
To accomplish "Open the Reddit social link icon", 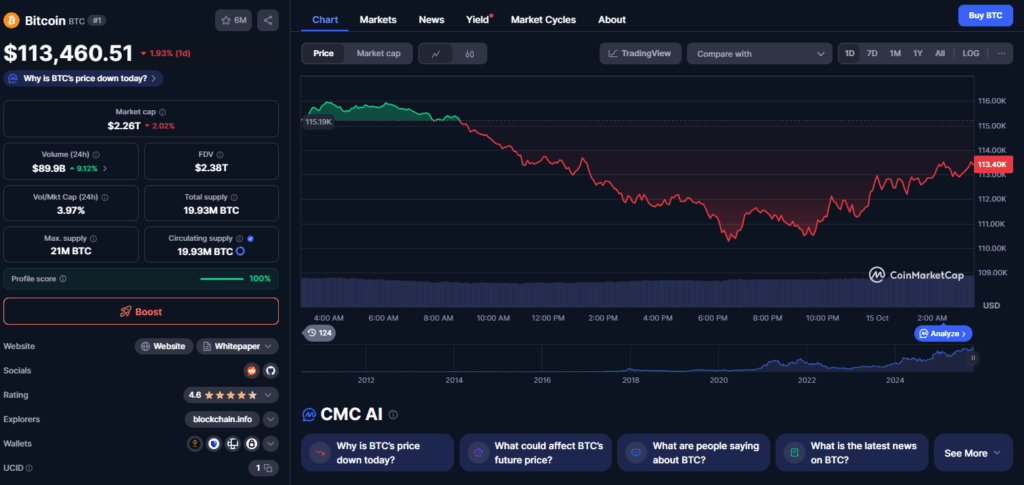I will pos(252,370).
